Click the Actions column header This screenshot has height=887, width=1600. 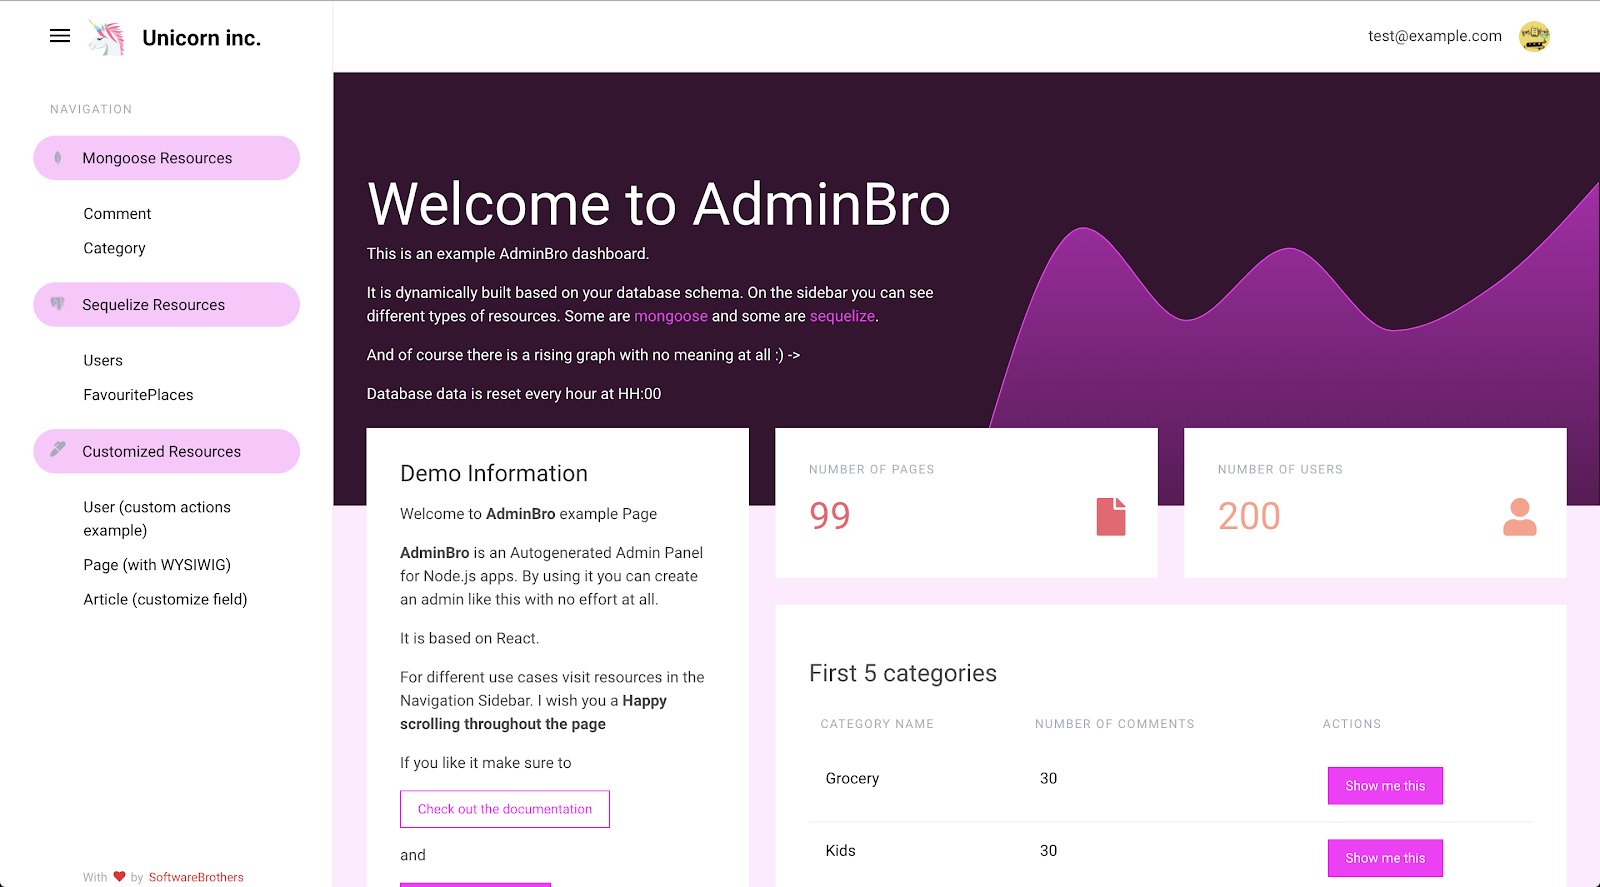[x=1352, y=724]
